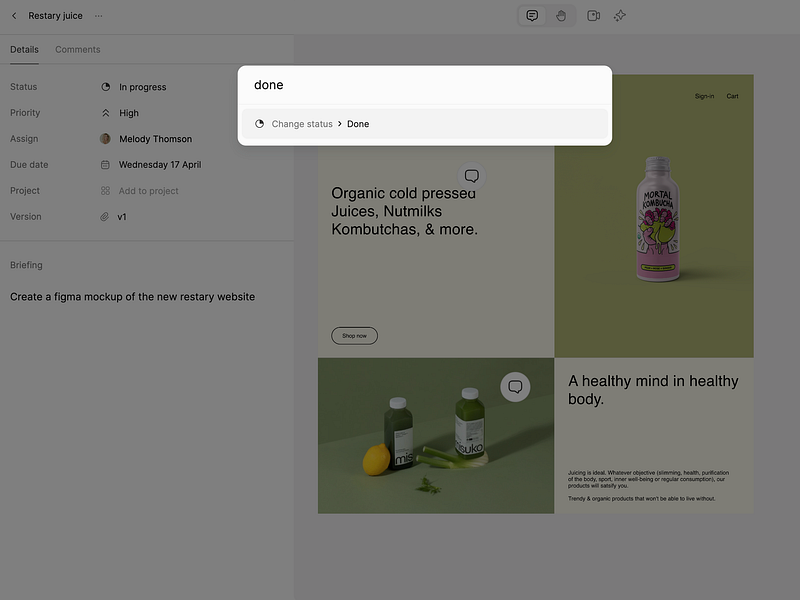800x600 pixels.
Task: Click 'A healthy mind in healthy body.' heading
Action: (x=653, y=390)
